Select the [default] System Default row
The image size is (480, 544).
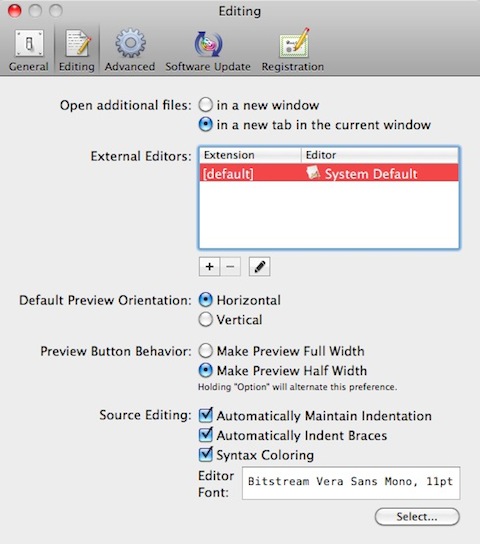329,173
